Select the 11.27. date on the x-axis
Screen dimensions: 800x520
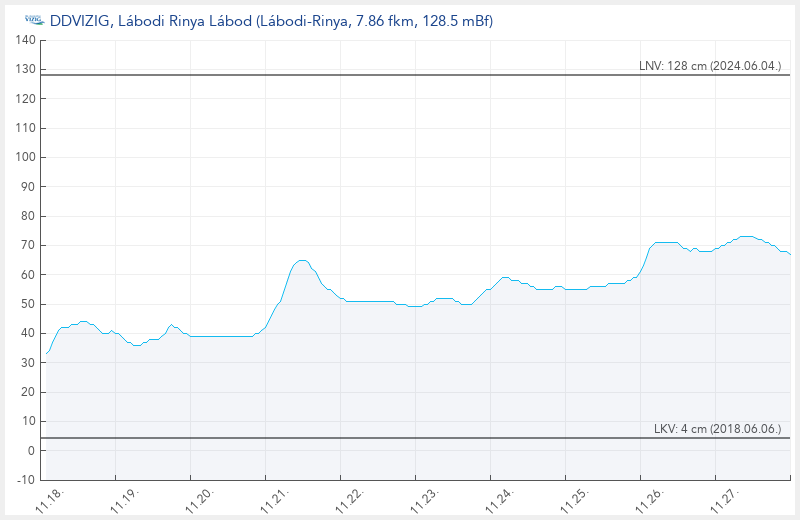tap(725, 500)
